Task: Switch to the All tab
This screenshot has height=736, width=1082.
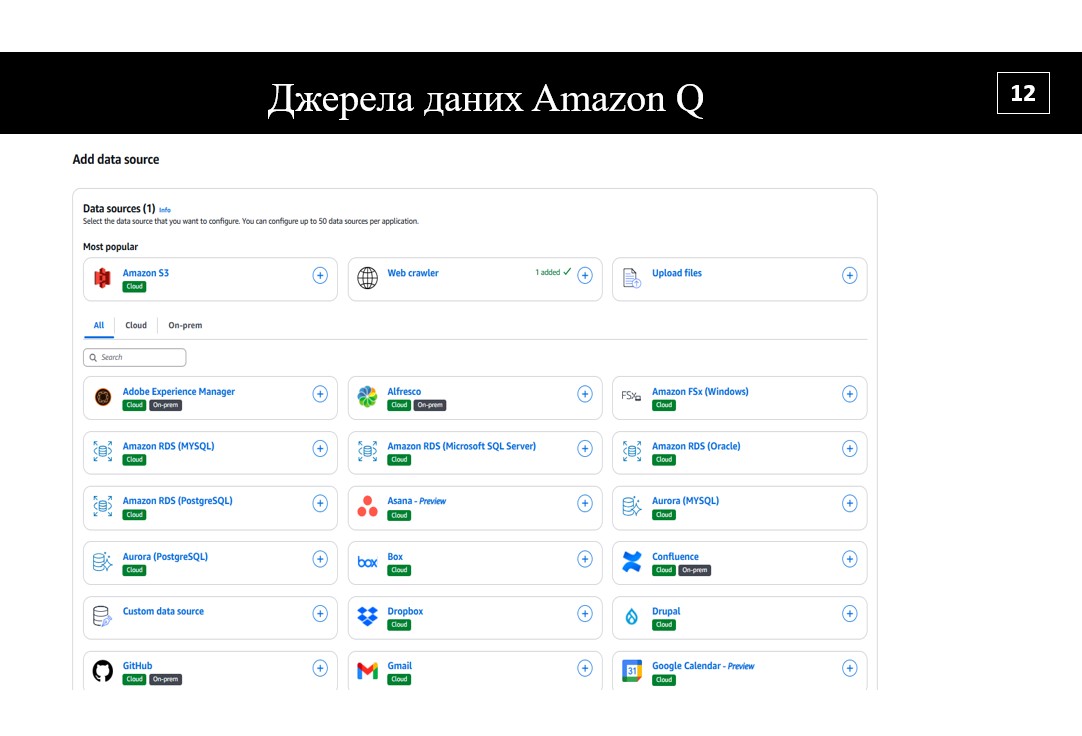Action: click(x=99, y=325)
